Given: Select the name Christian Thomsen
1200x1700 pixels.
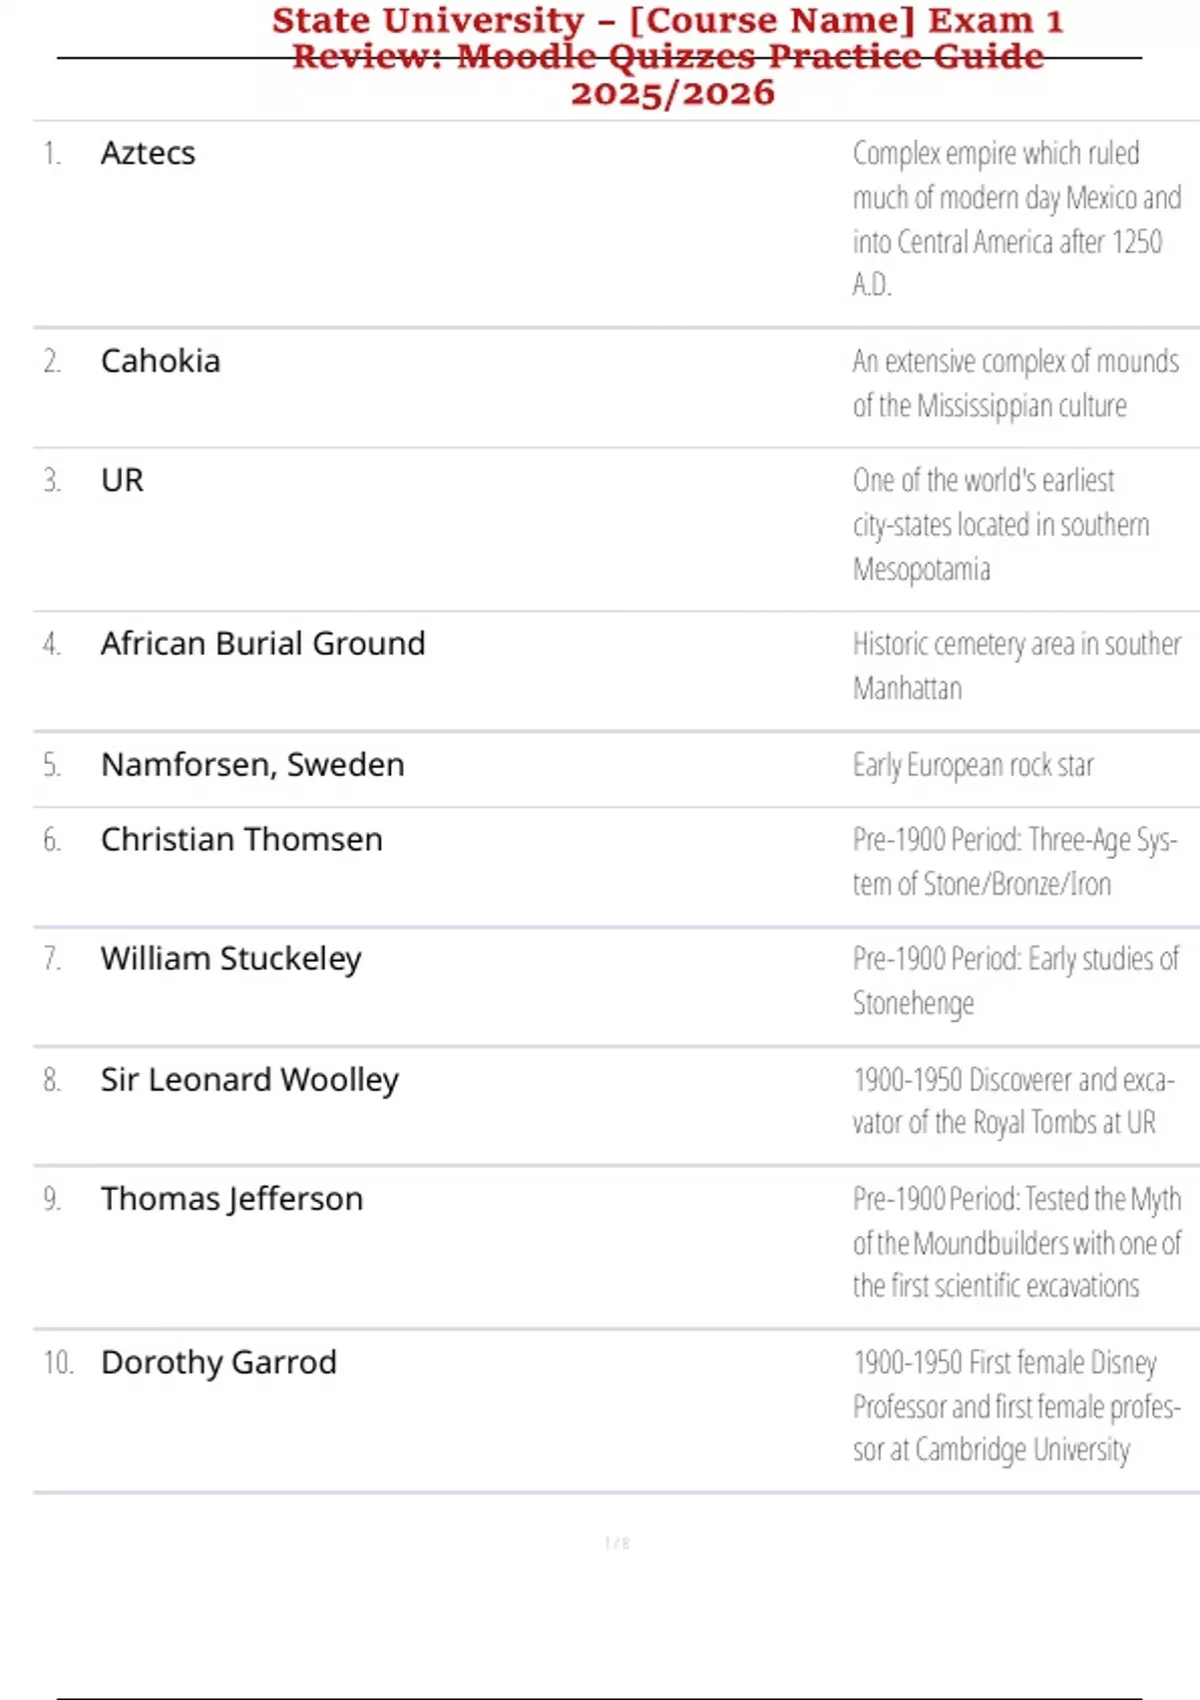Looking at the screenshot, I should tap(242, 839).
